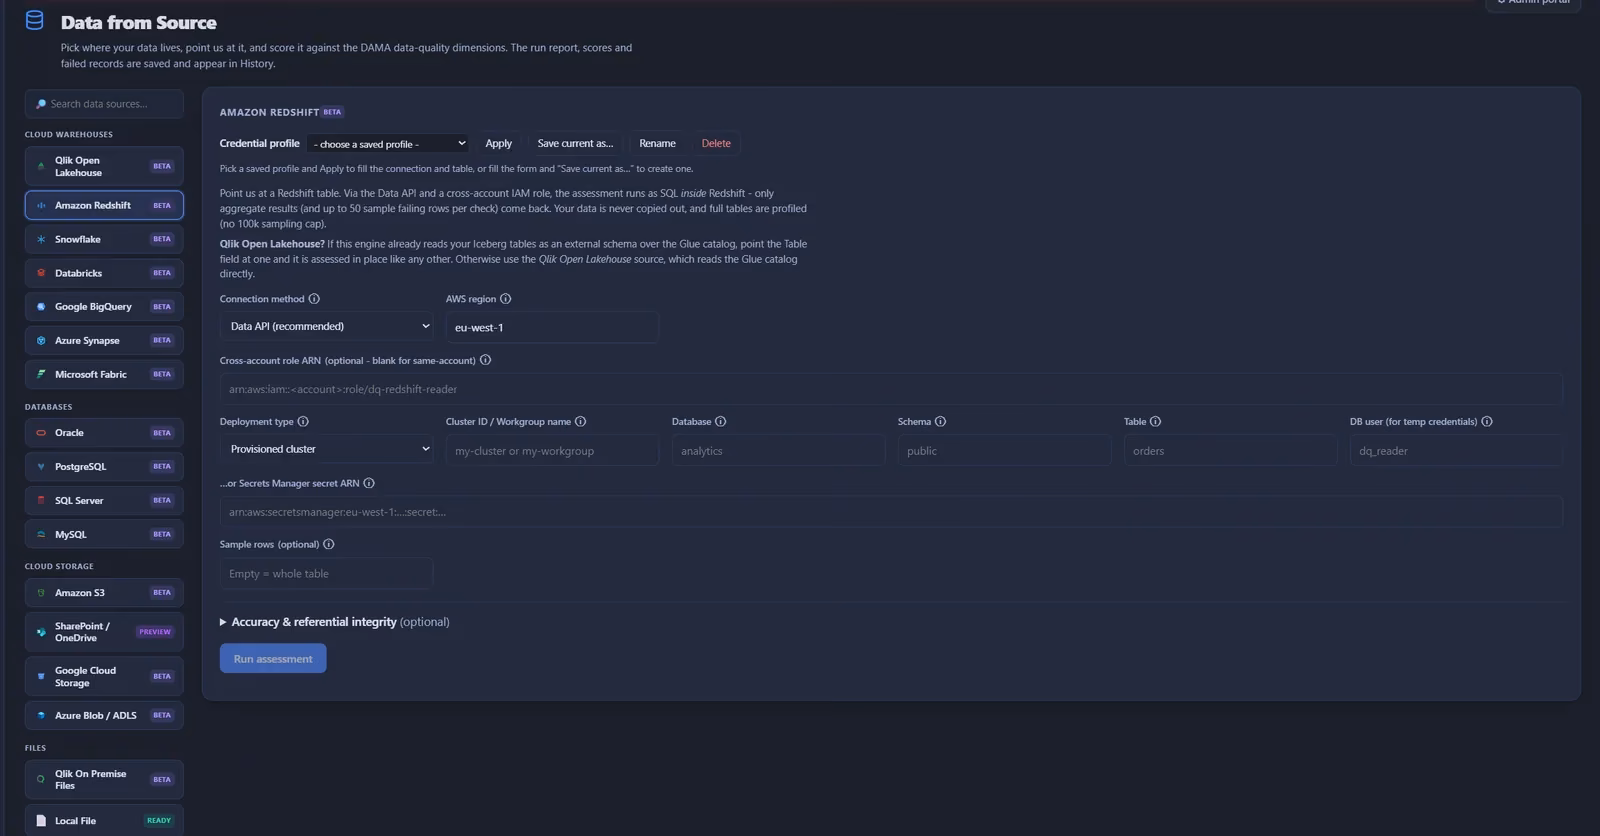Click the DB user field with dq_reader placeholder
The width and height of the screenshot is (1600, 836).
click(1456, 451)
